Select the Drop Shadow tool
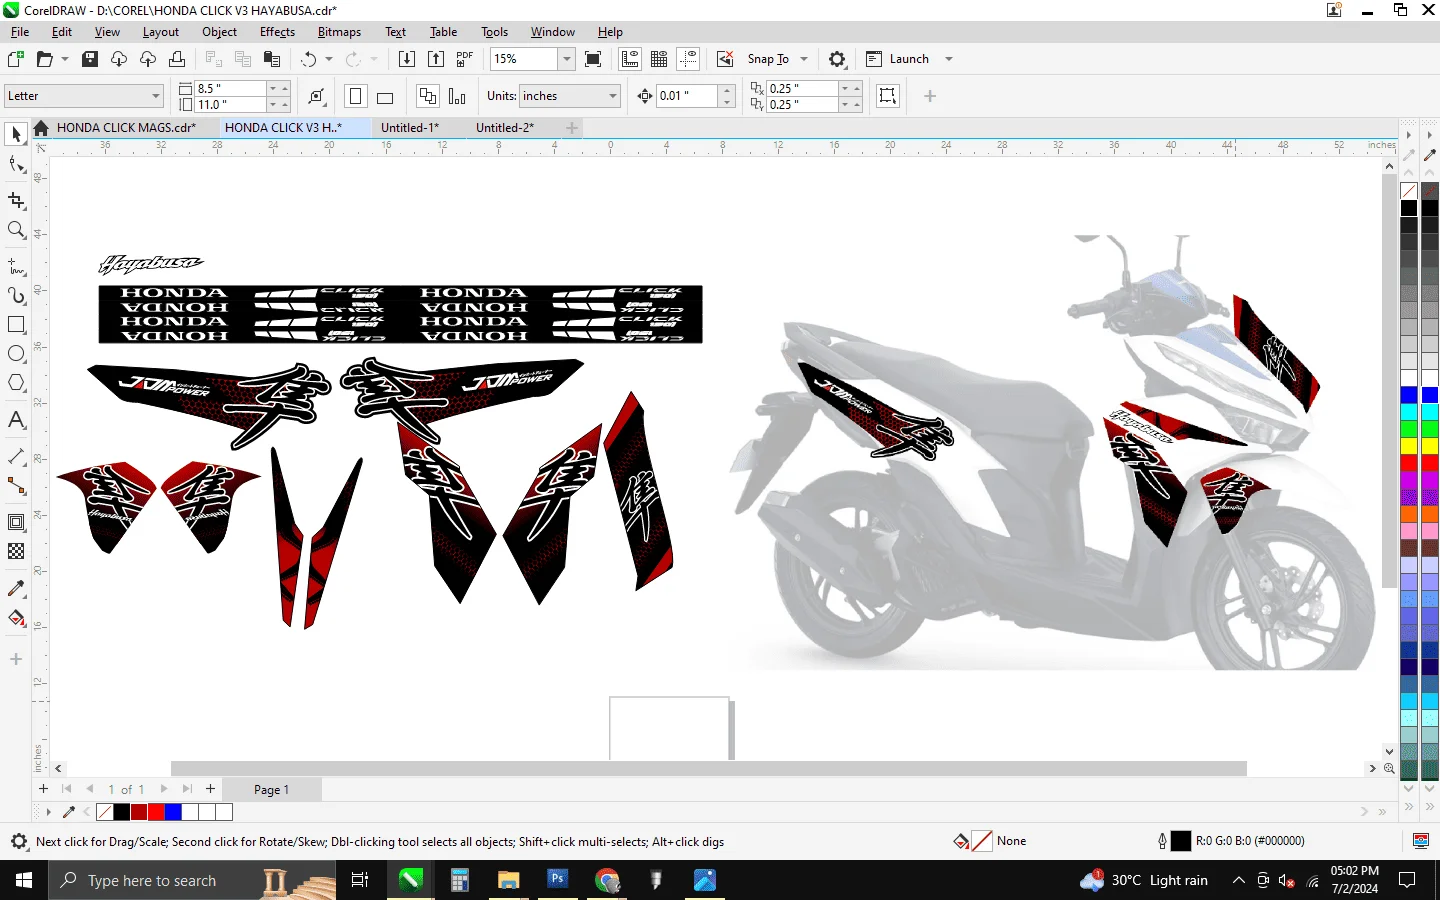Image resolution: width=1440 pixels, height=900 pixels. pos(16,522)
